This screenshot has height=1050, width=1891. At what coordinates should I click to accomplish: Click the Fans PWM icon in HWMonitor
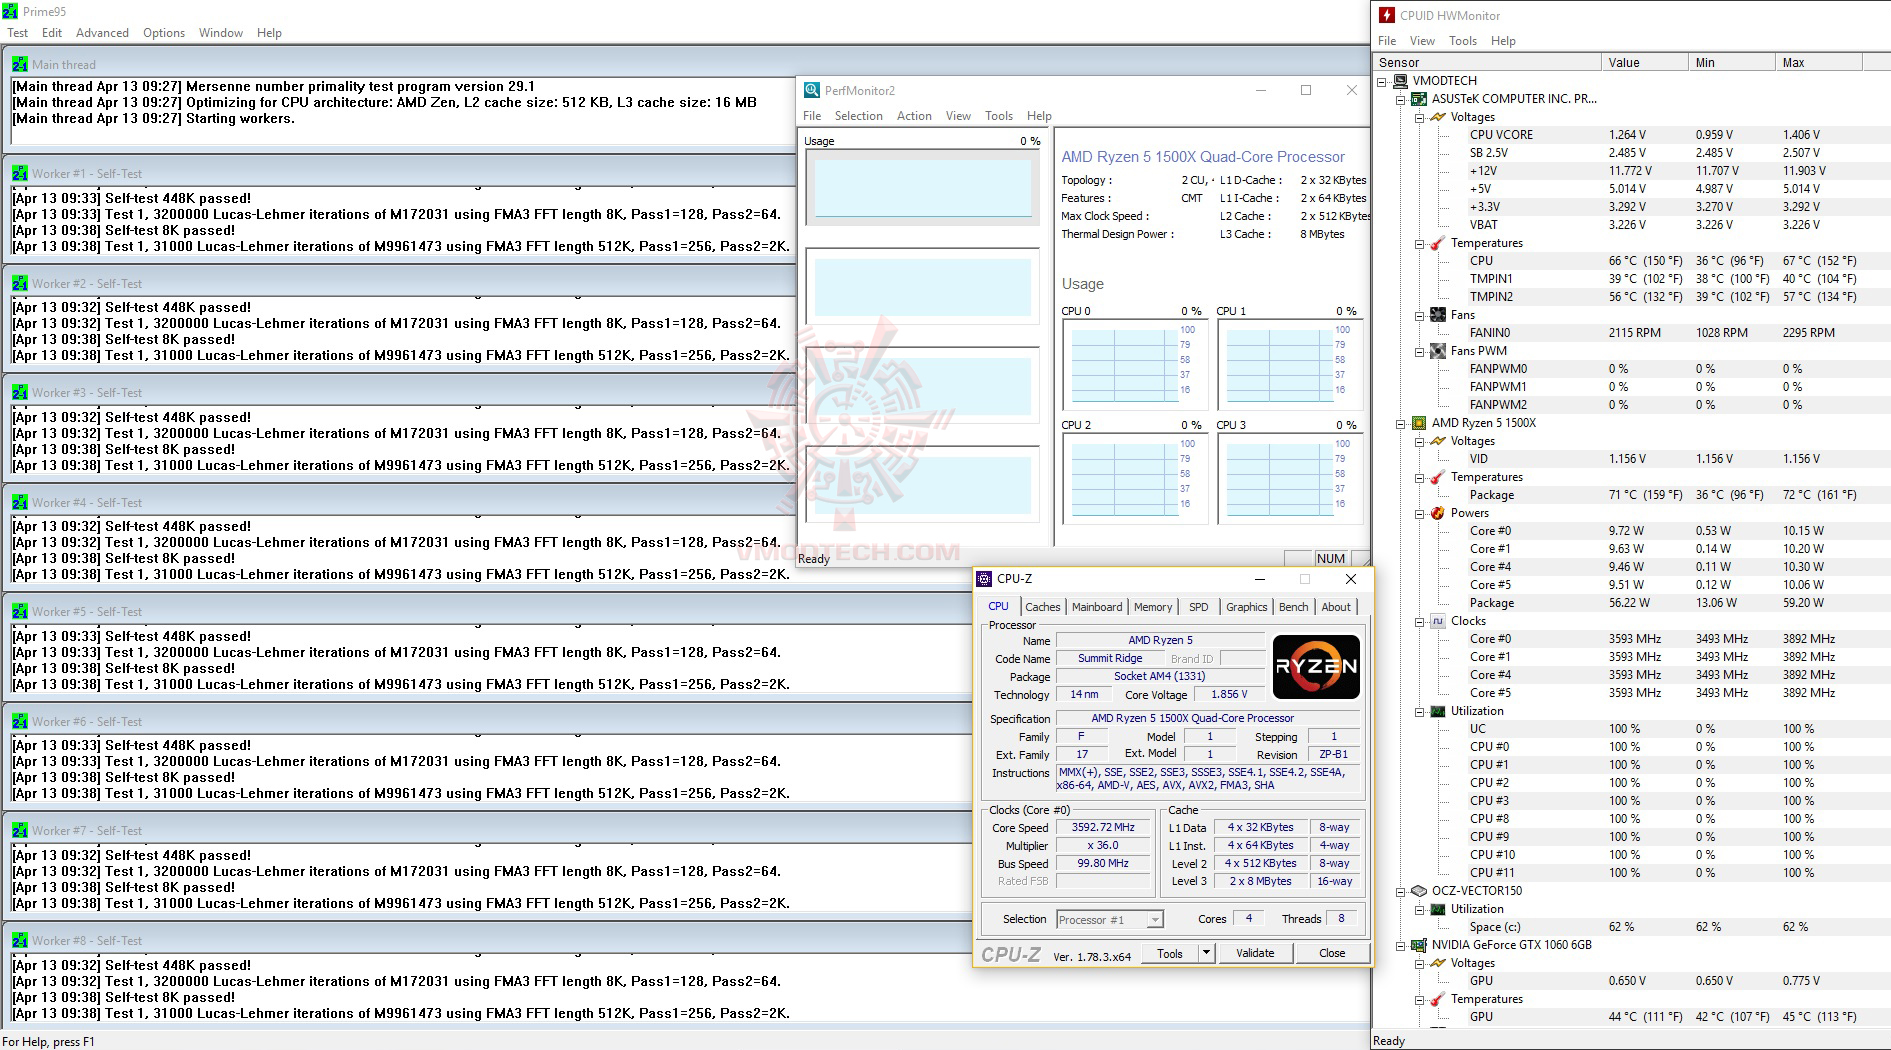click(1438, 351)
